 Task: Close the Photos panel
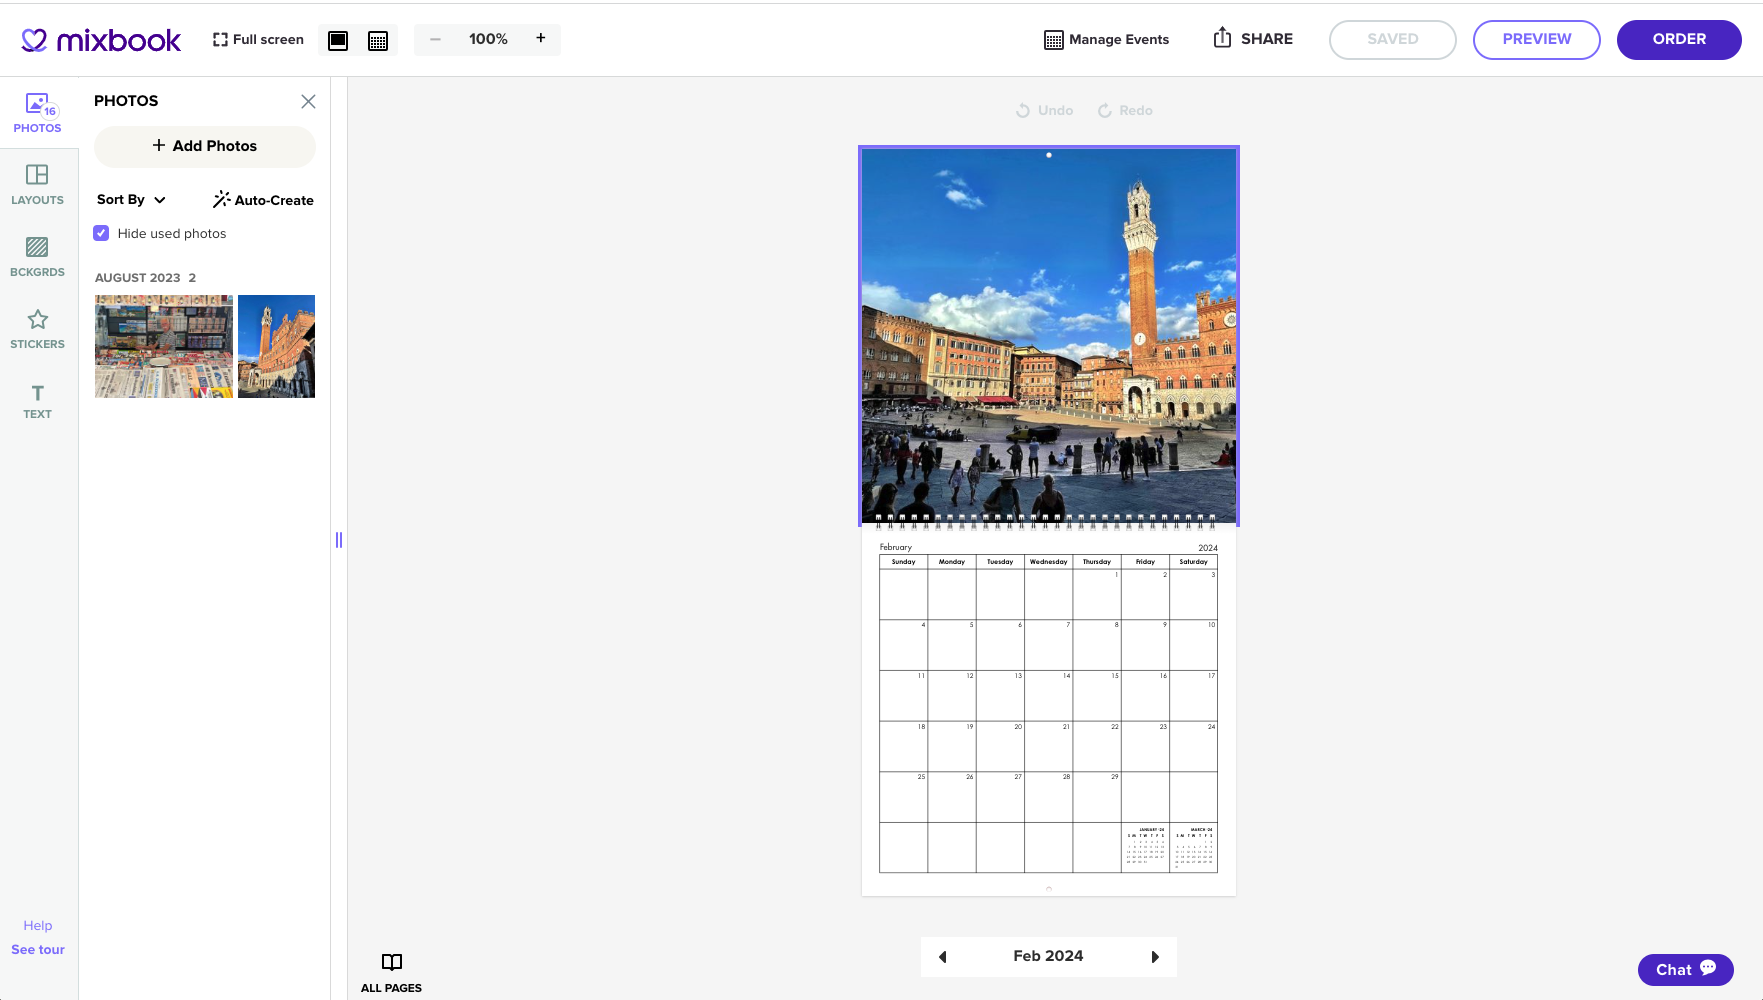point(308,101)
